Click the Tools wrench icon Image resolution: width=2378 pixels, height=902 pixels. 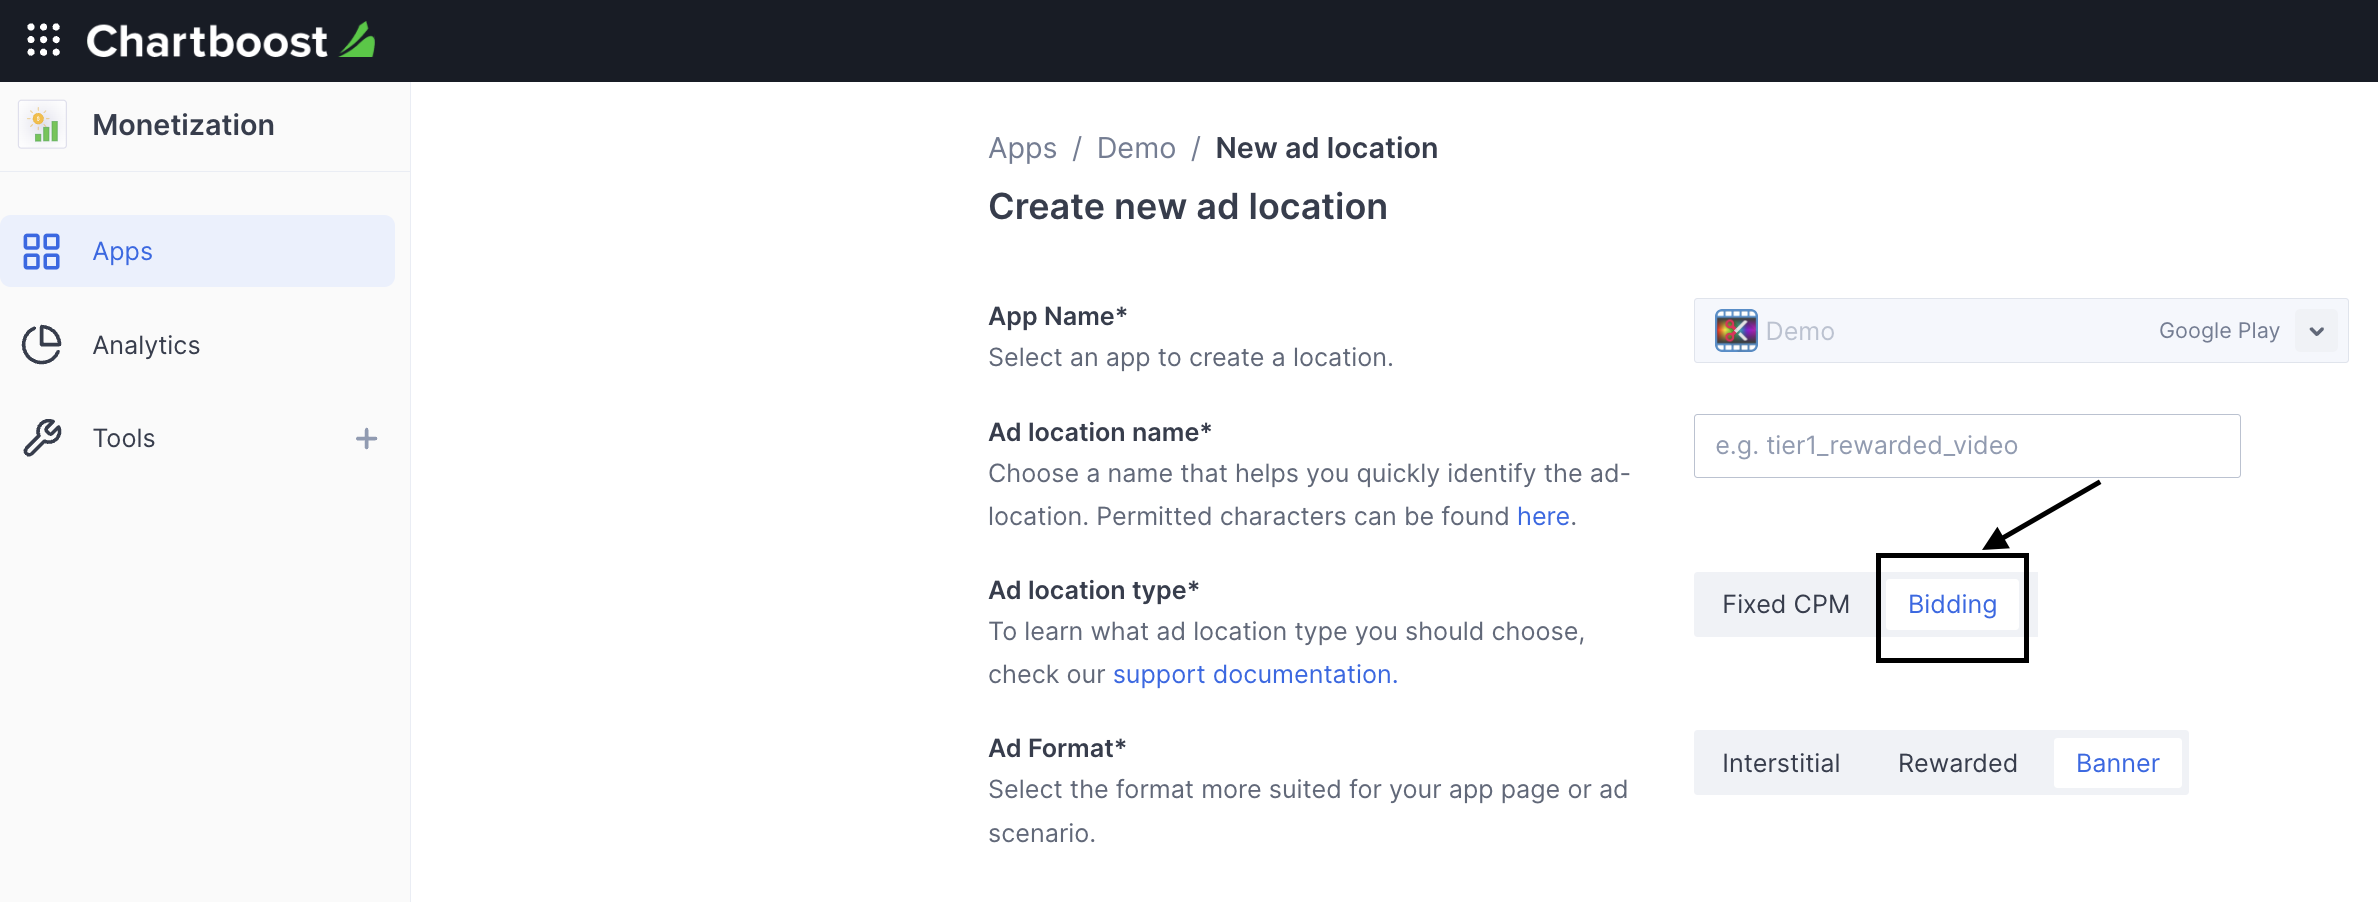click(x=42, y=438)
